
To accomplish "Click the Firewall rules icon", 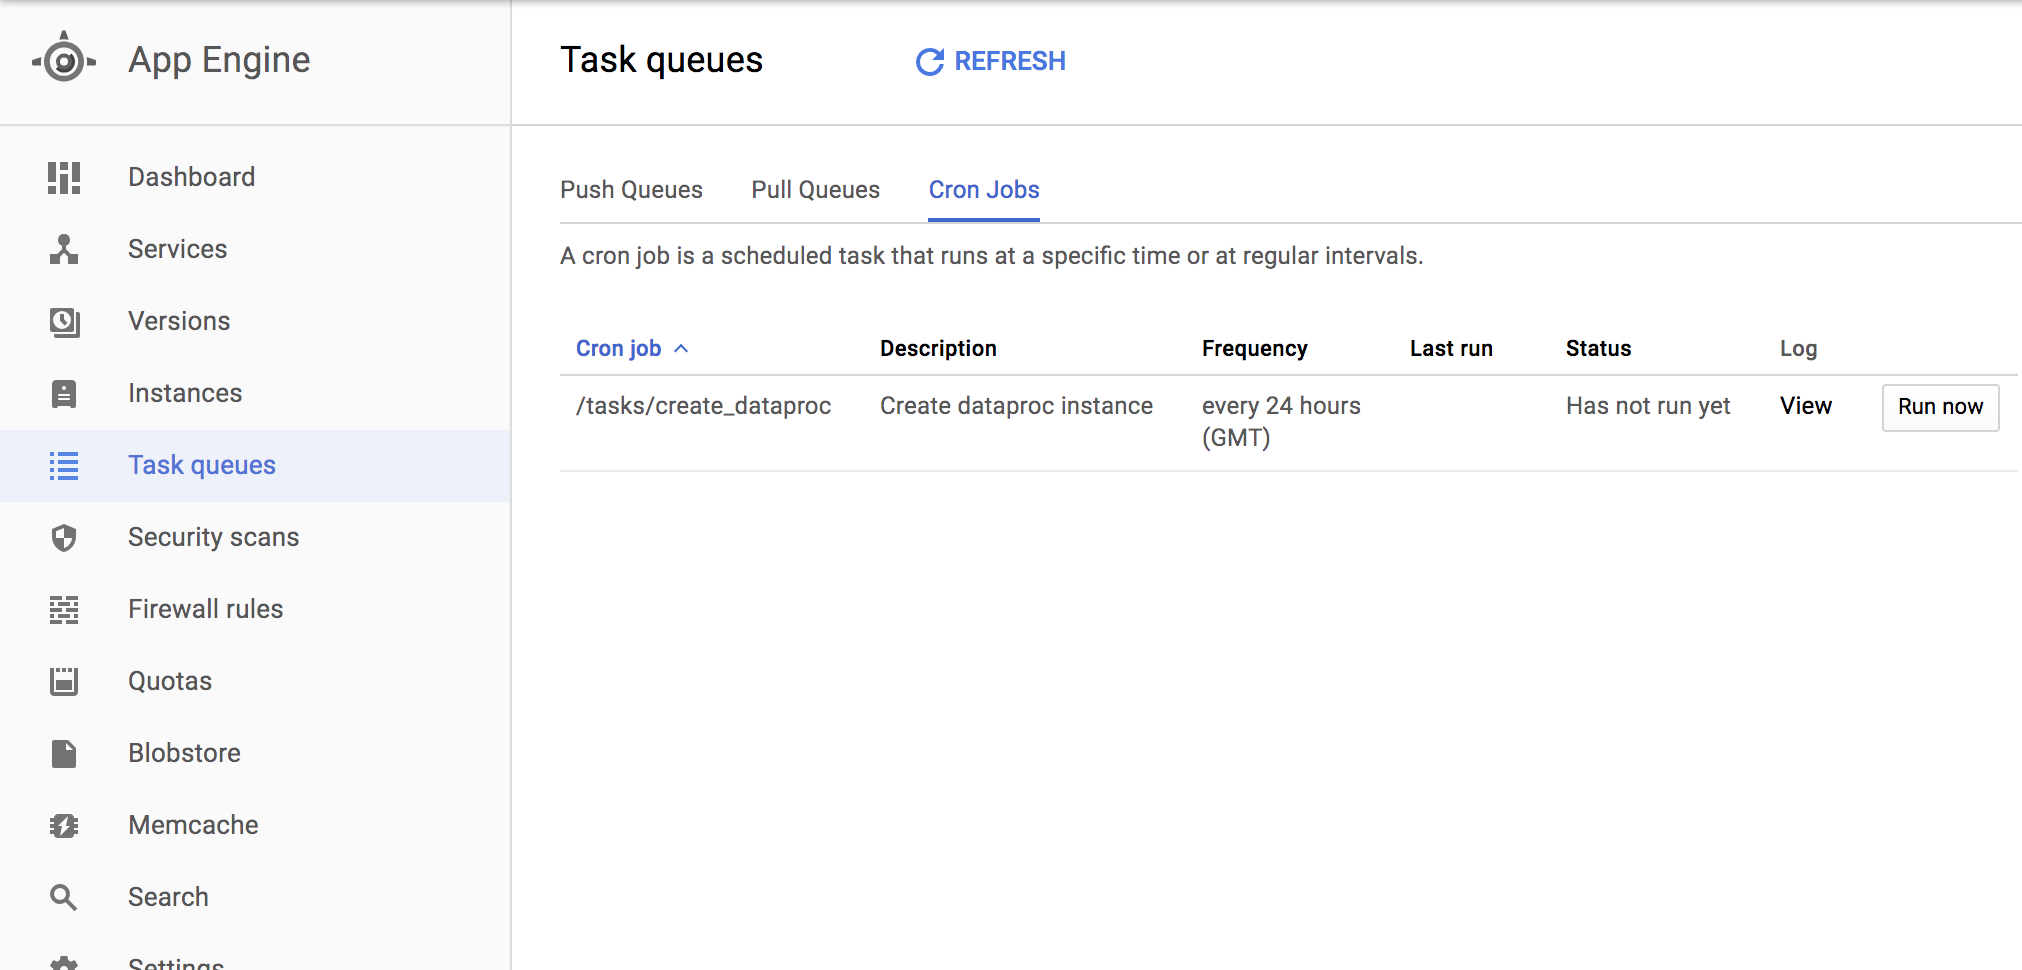I will pyautogui.click(x=64, y=610).
